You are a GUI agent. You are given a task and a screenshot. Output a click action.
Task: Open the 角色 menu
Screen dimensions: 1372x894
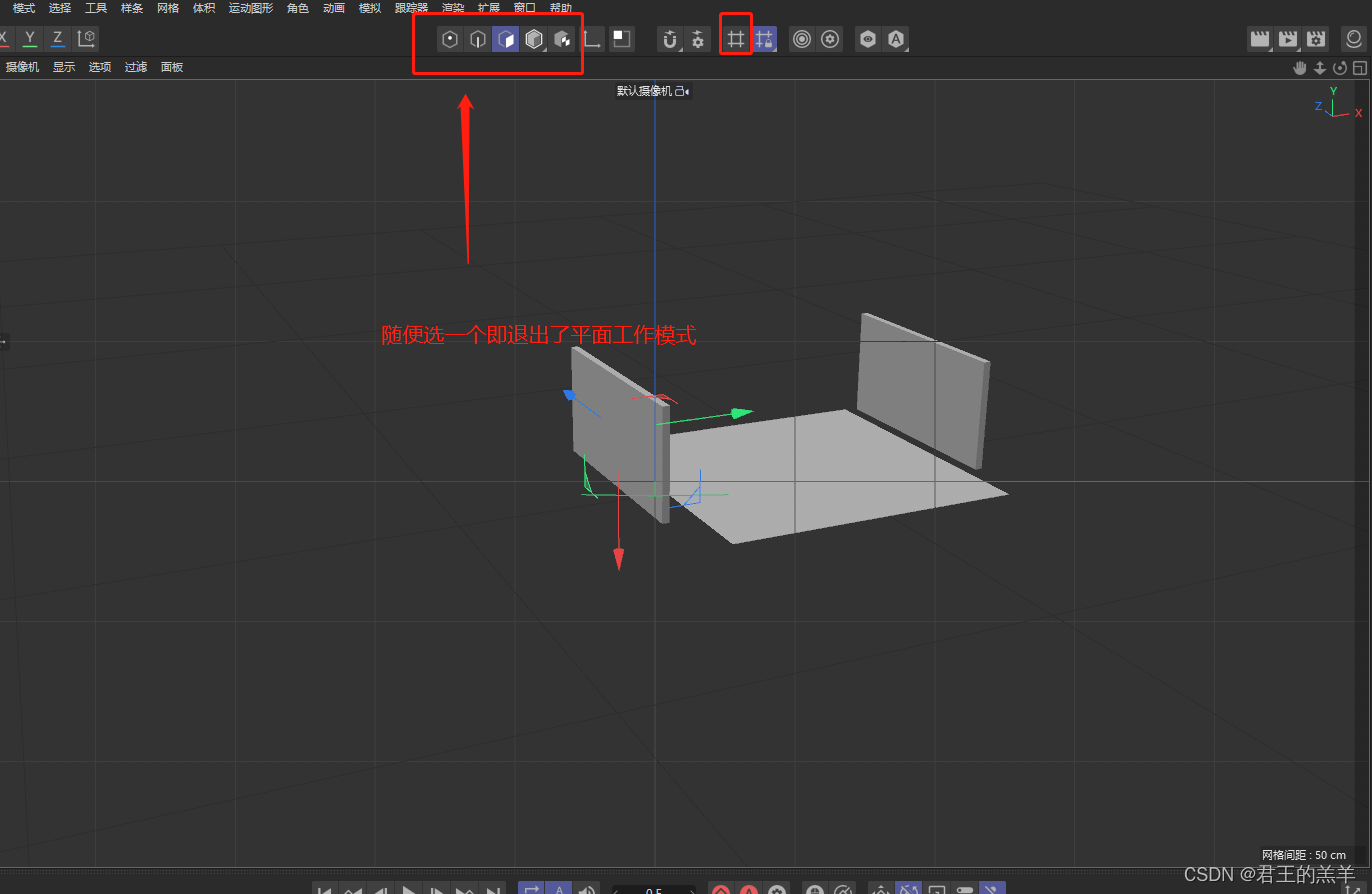click(x=298, y=8)
